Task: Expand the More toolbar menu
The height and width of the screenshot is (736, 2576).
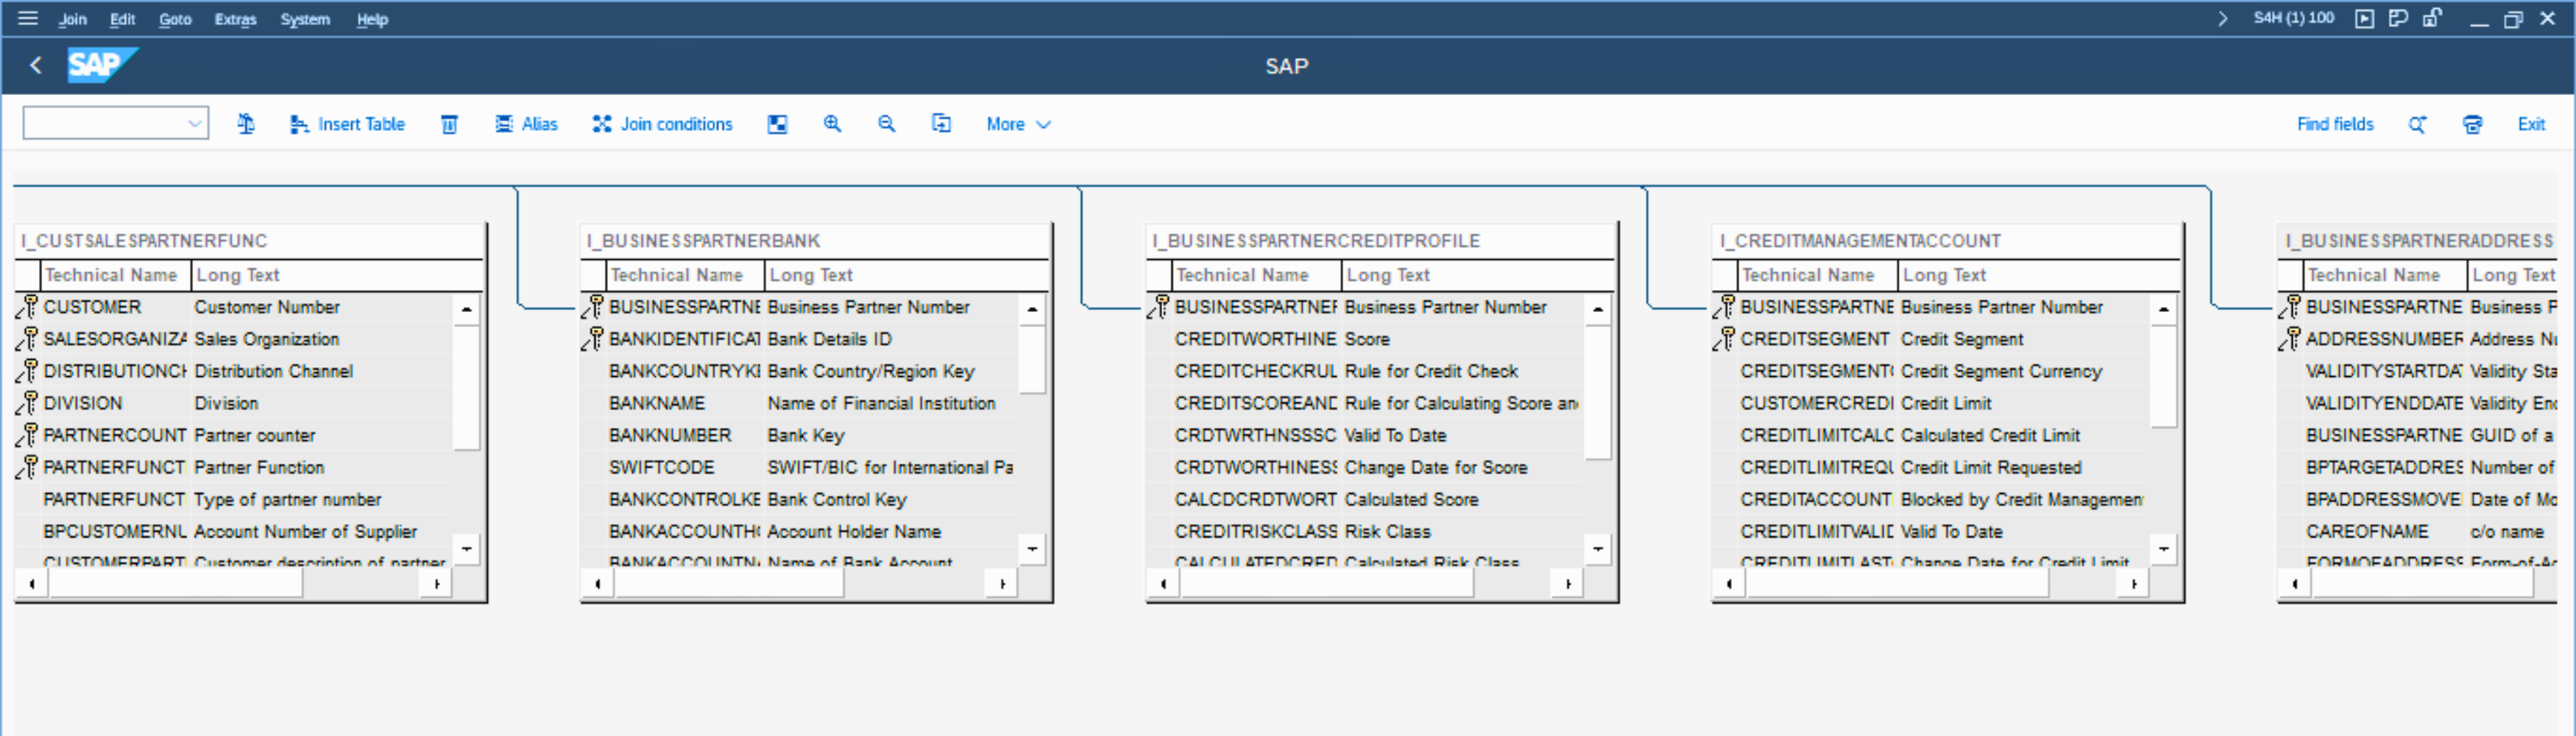Action: (1018, 124)
